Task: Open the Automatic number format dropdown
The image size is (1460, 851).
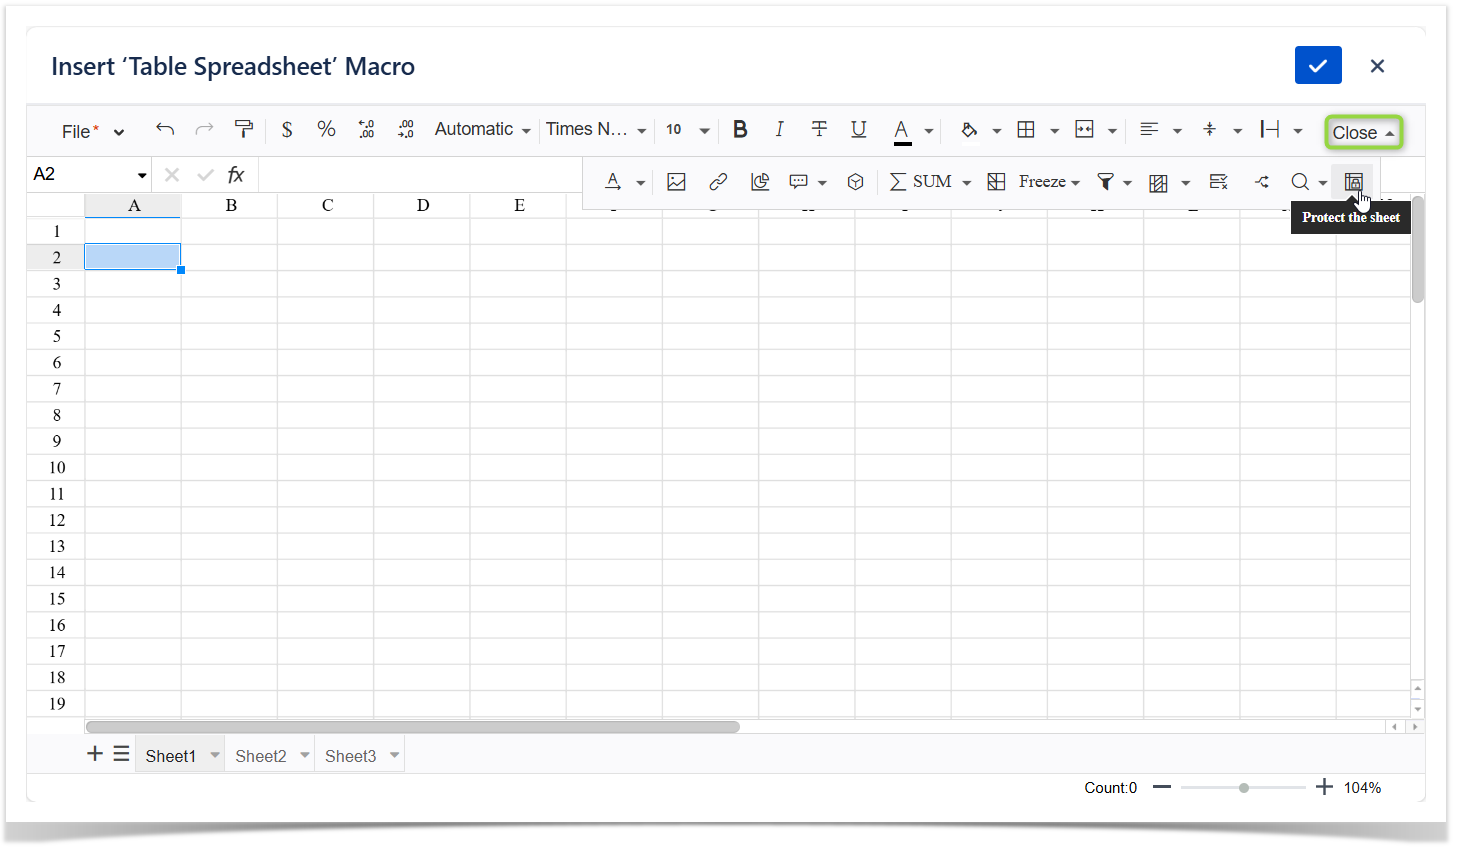Action: tap(482, 130)
